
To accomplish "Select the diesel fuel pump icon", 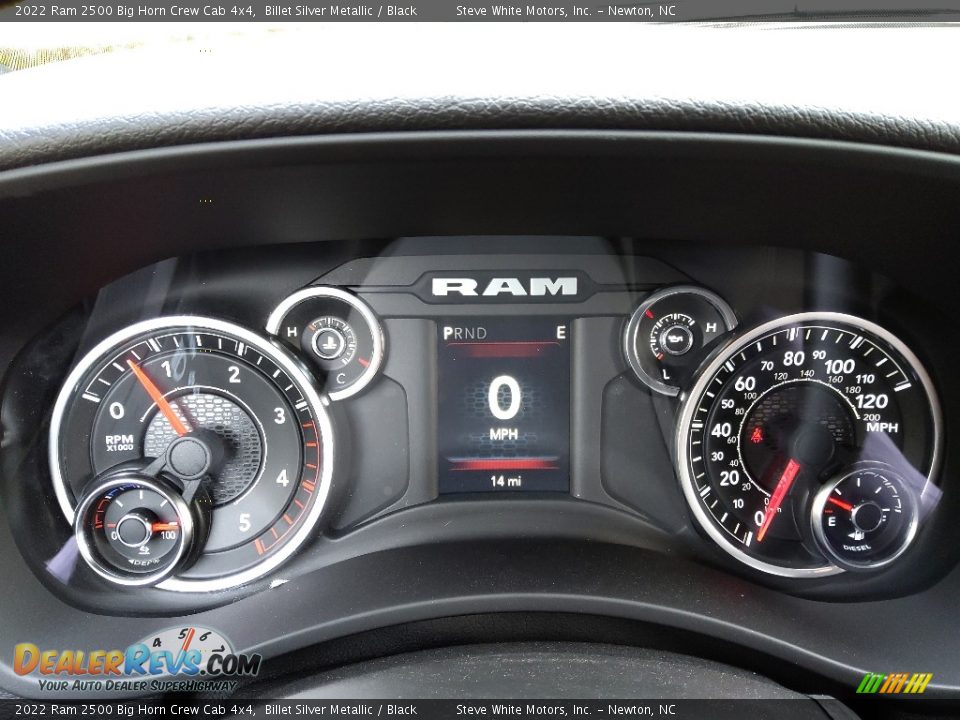I will coord(857,536).
